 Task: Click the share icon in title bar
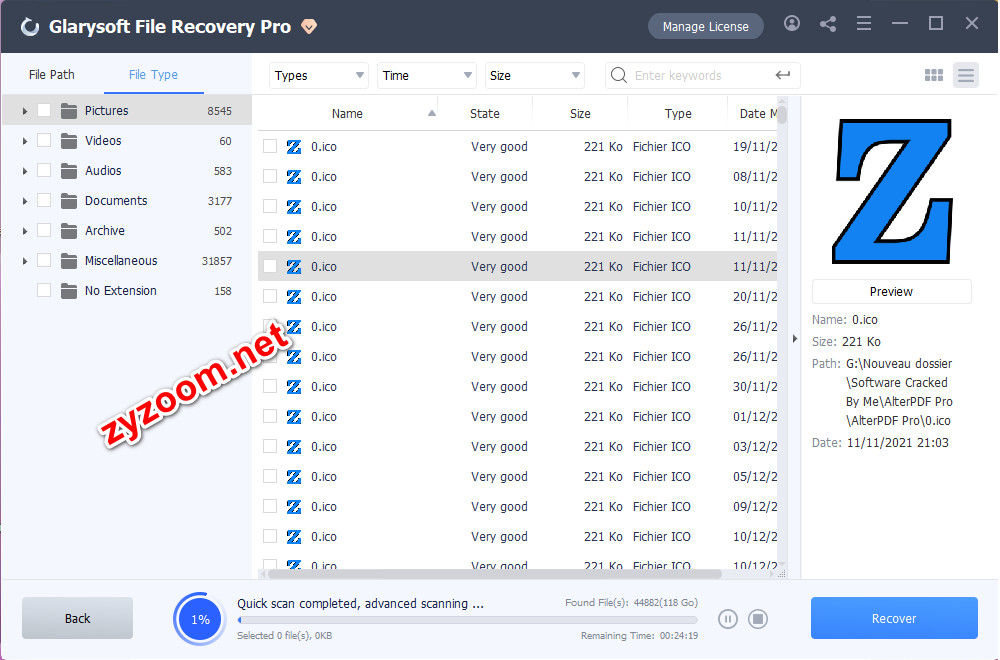[x=828, y=24]
